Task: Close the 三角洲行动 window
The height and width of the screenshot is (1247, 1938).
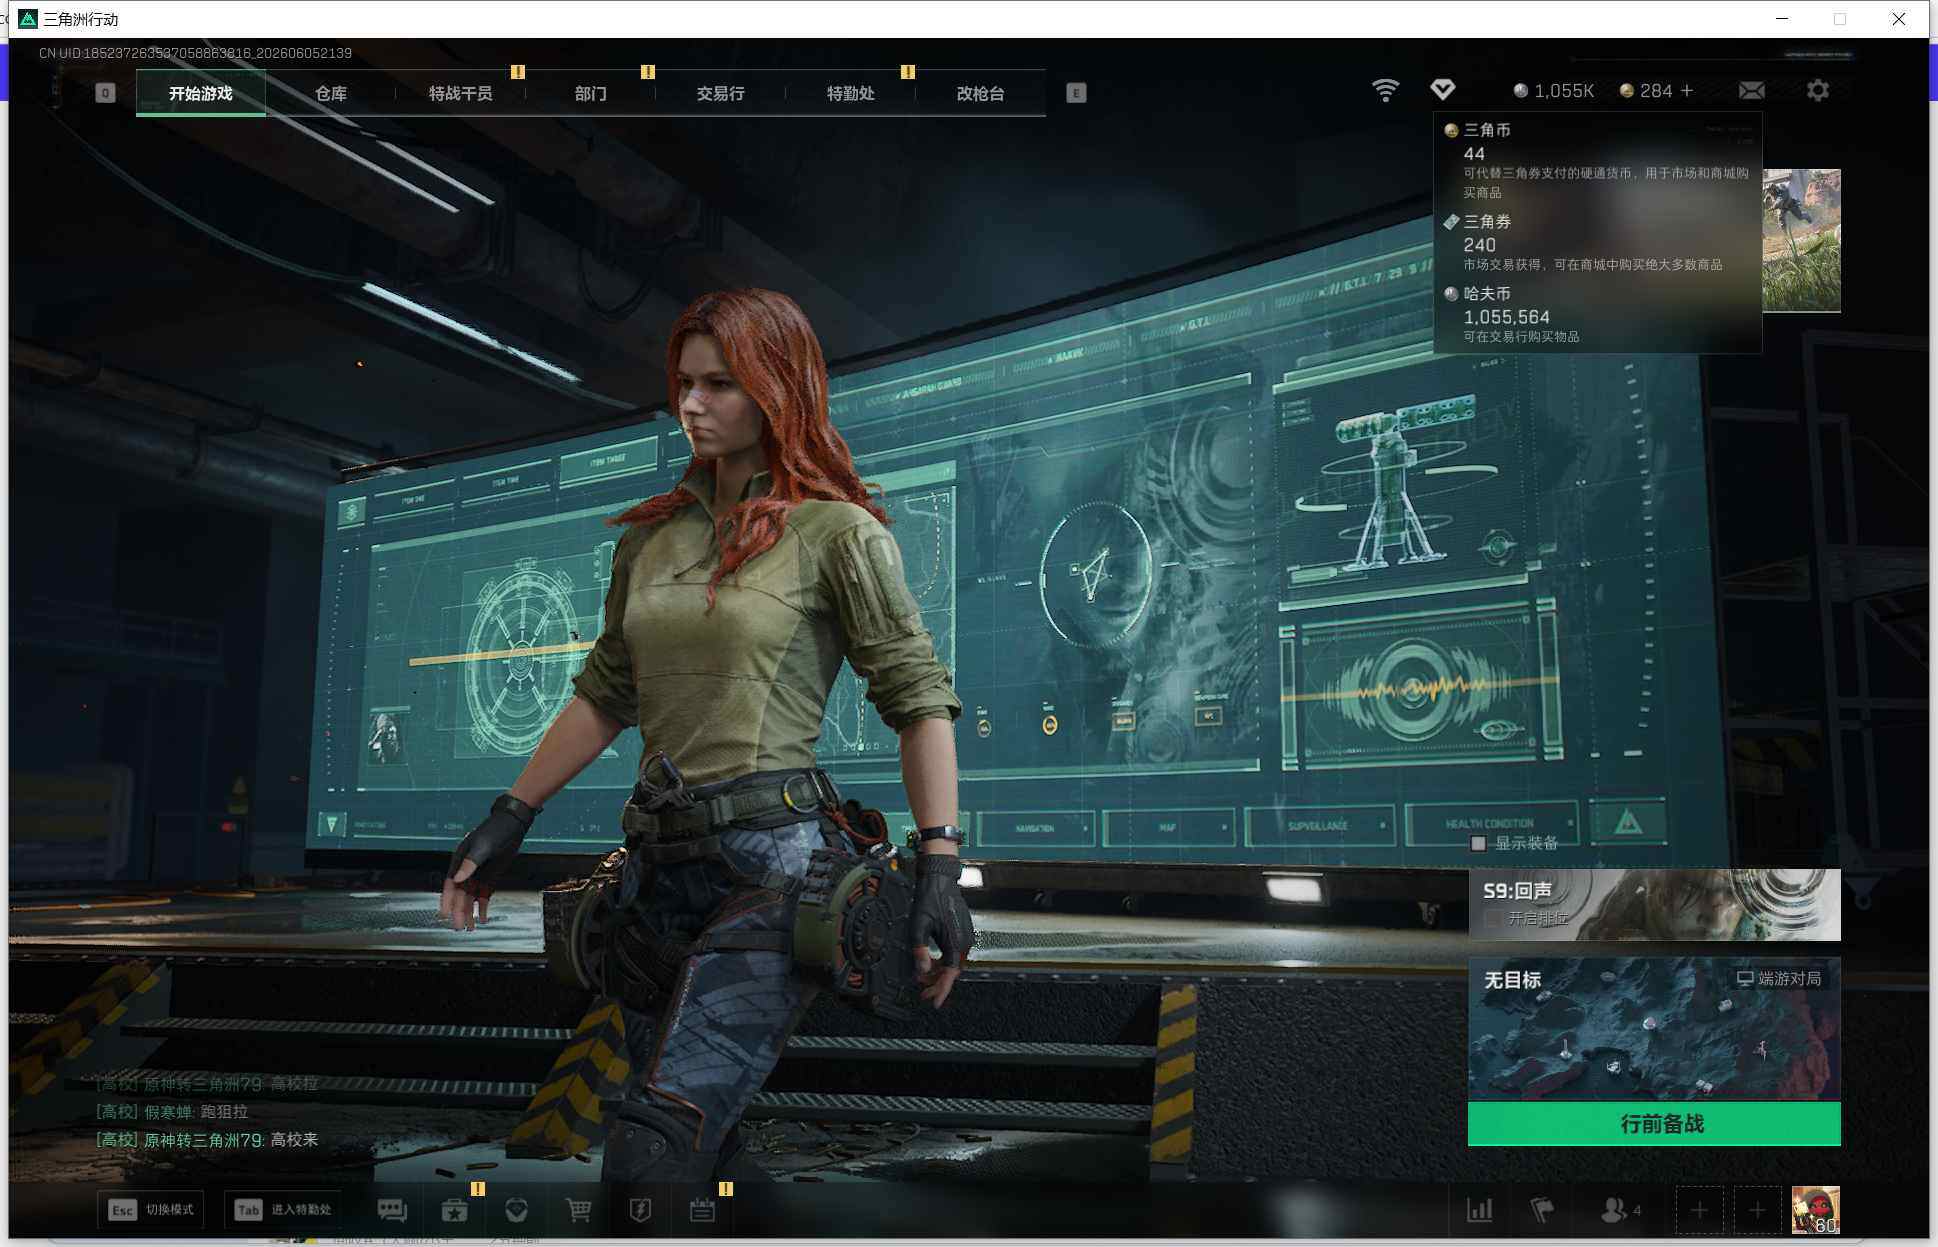Action: pos(1898,19)
